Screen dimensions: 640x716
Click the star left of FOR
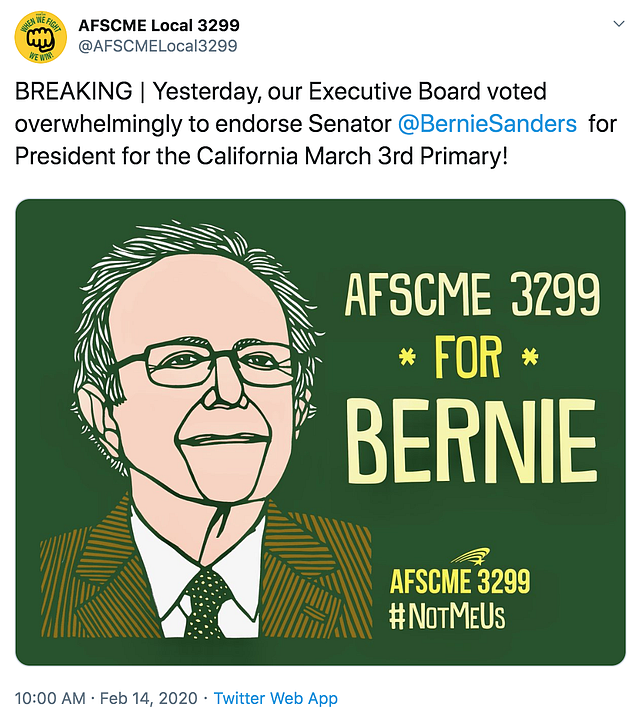click(408, 356)
